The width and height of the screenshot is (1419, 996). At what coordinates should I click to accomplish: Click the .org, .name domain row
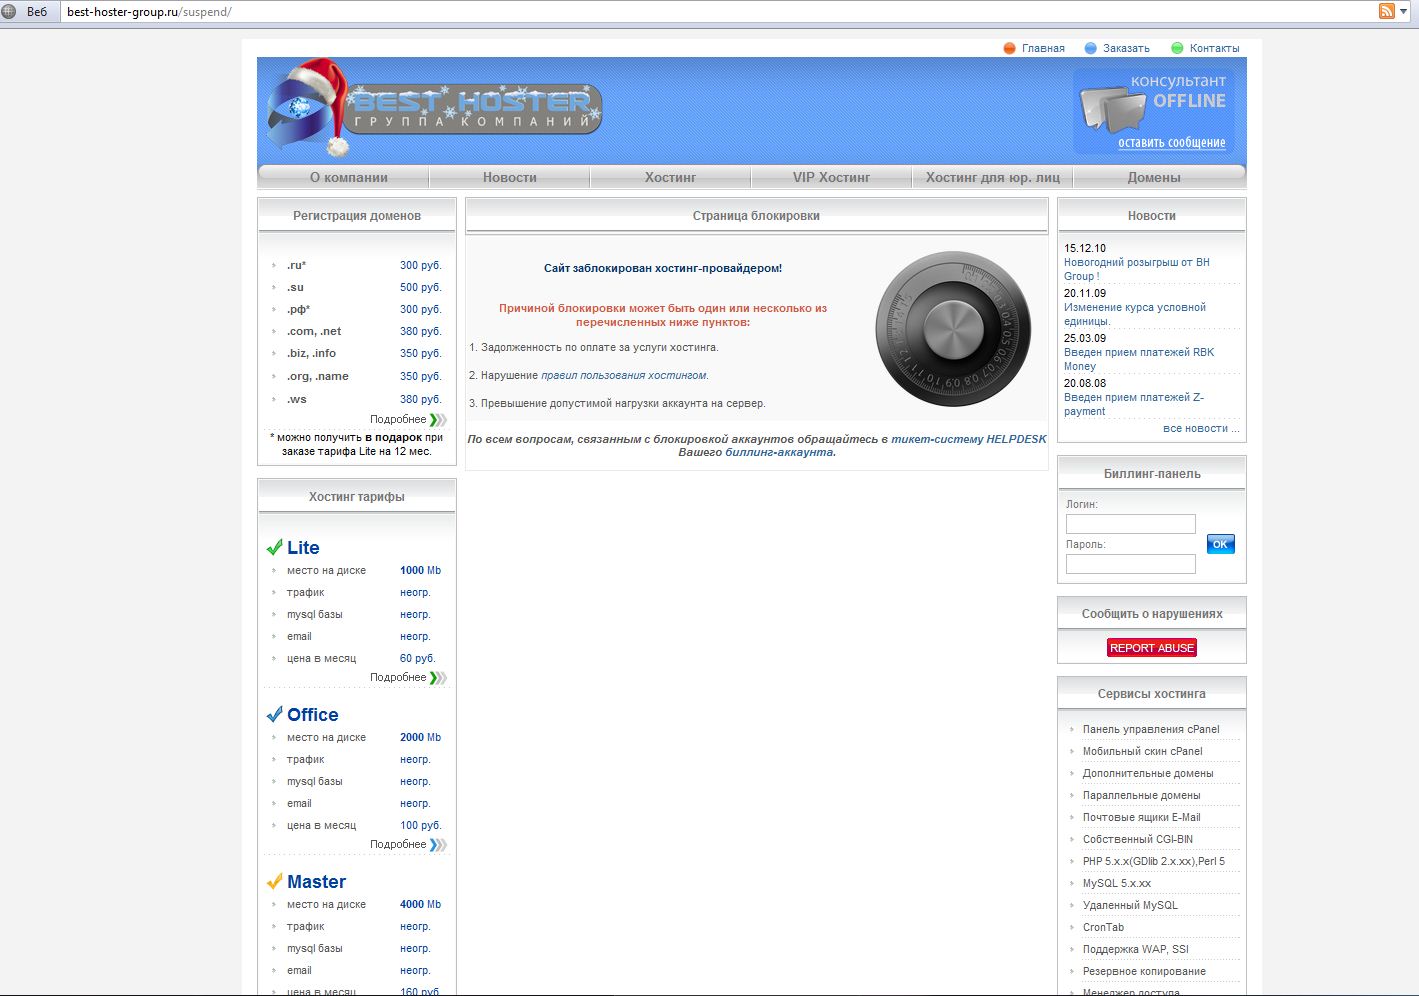(x=356, y=376)
